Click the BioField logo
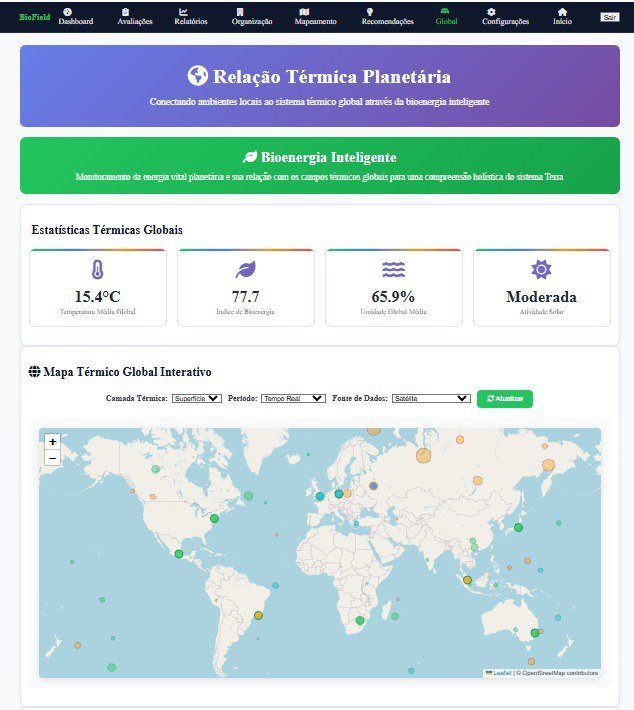 (33, 17)
